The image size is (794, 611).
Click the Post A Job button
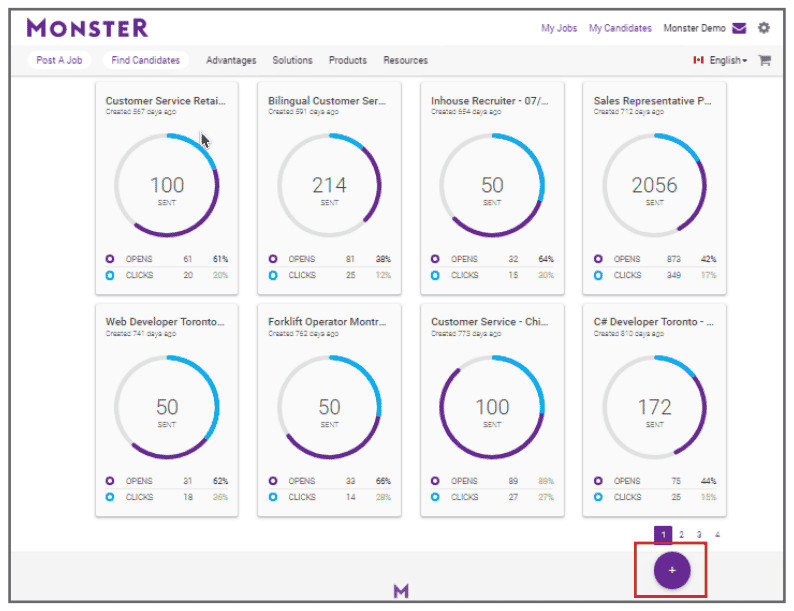59,60
